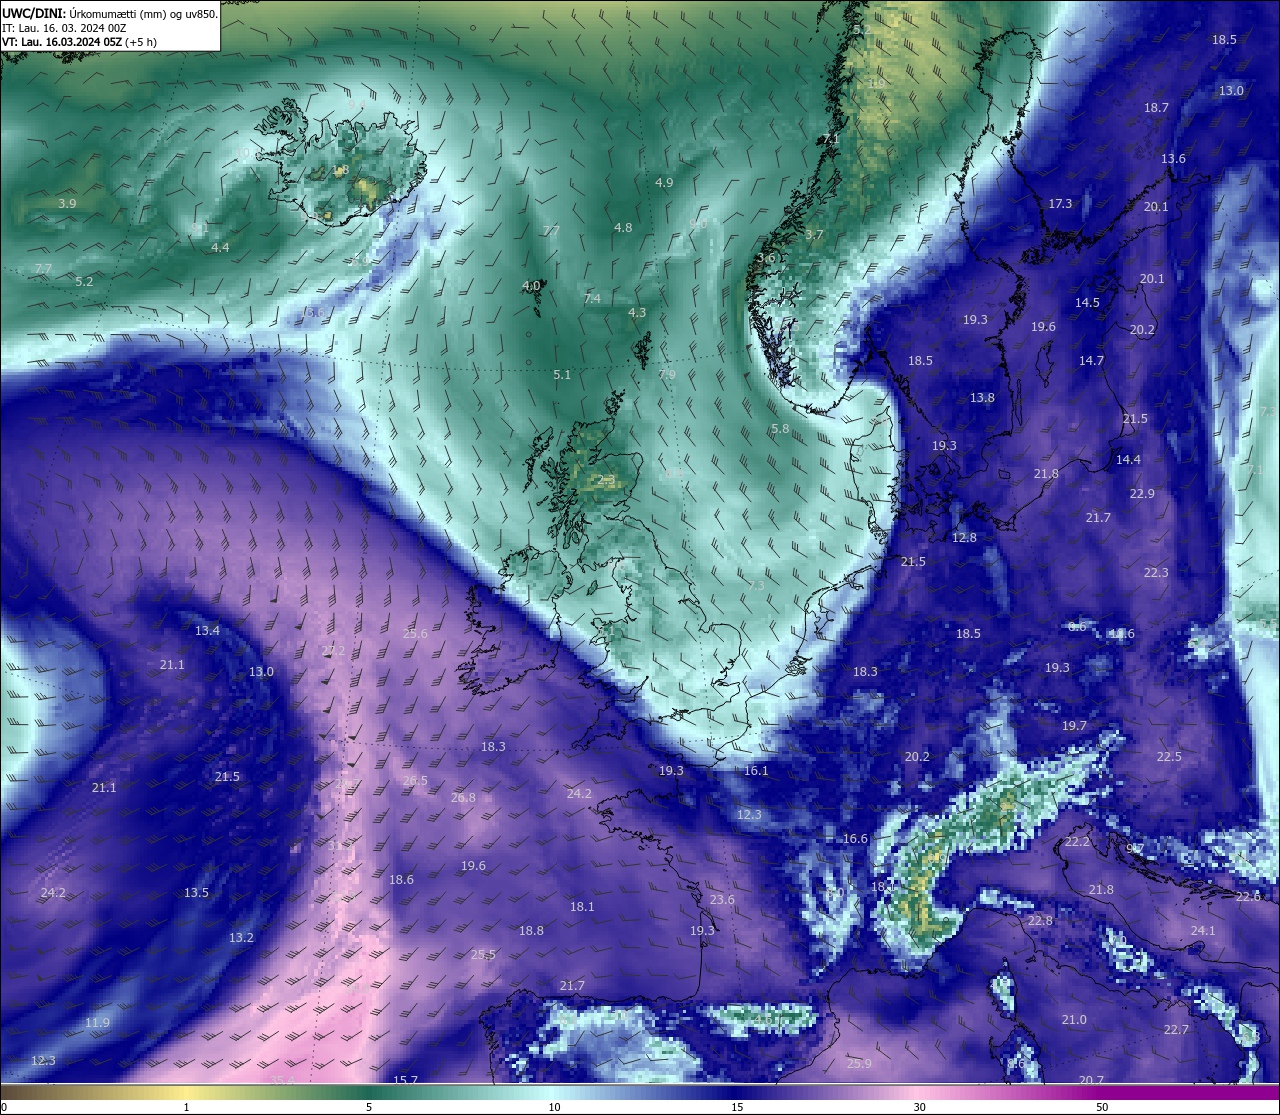Select the 26.8 reading
The image size is (1280, 1115).
(463, 798)
